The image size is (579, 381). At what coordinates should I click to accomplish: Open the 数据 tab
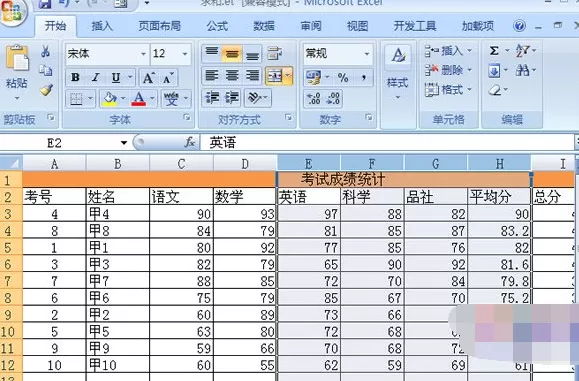264,26
